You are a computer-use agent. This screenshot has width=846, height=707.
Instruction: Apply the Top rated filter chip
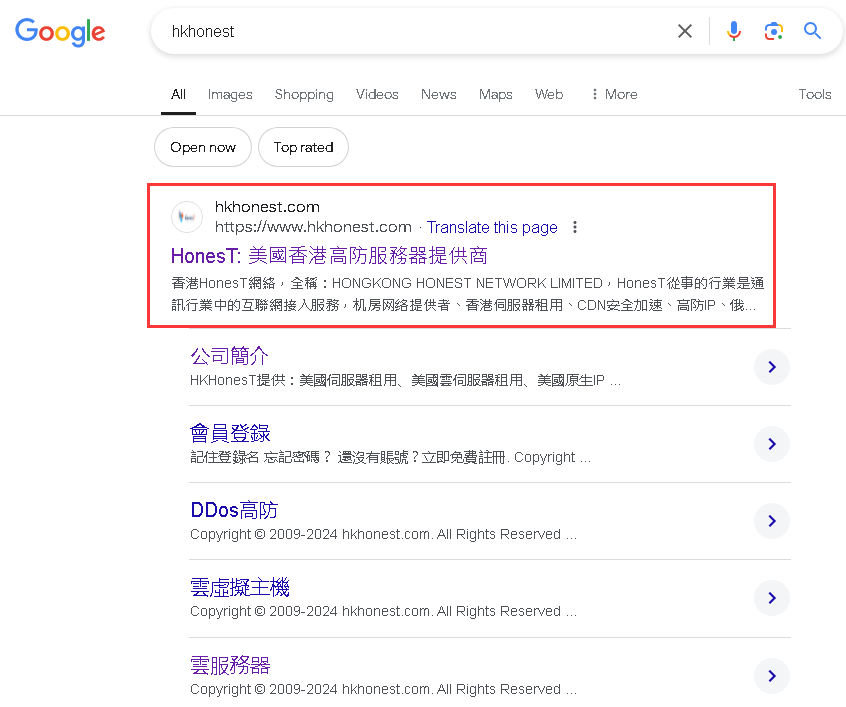303,147
